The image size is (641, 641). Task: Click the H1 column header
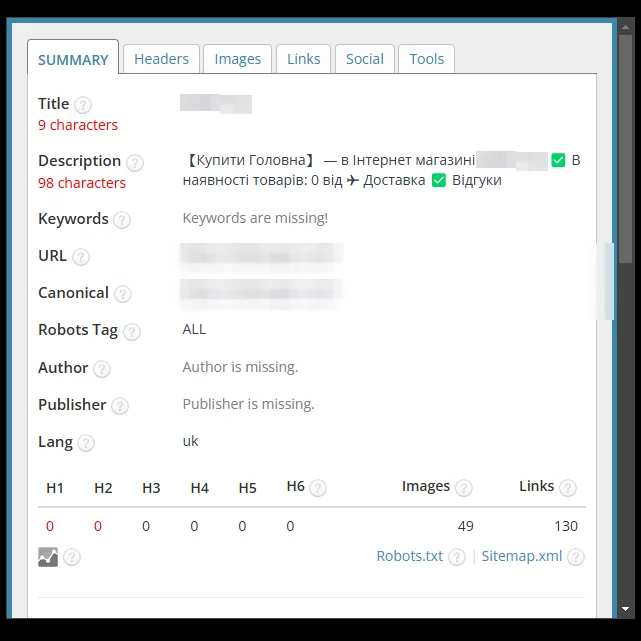pos(55,488)
